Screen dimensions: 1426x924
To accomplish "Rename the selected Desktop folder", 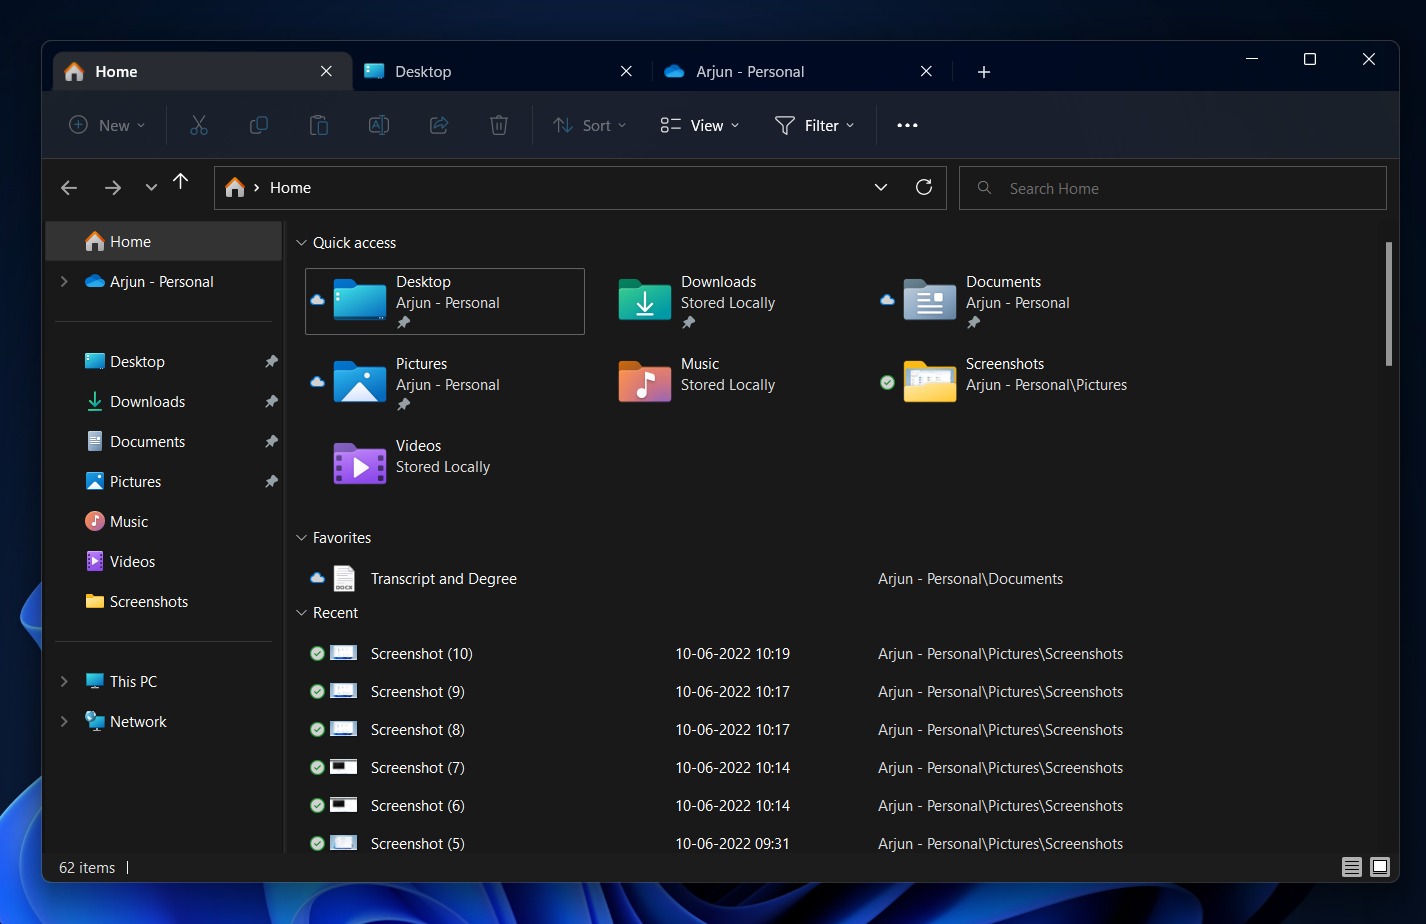I will tap(378, 125).
